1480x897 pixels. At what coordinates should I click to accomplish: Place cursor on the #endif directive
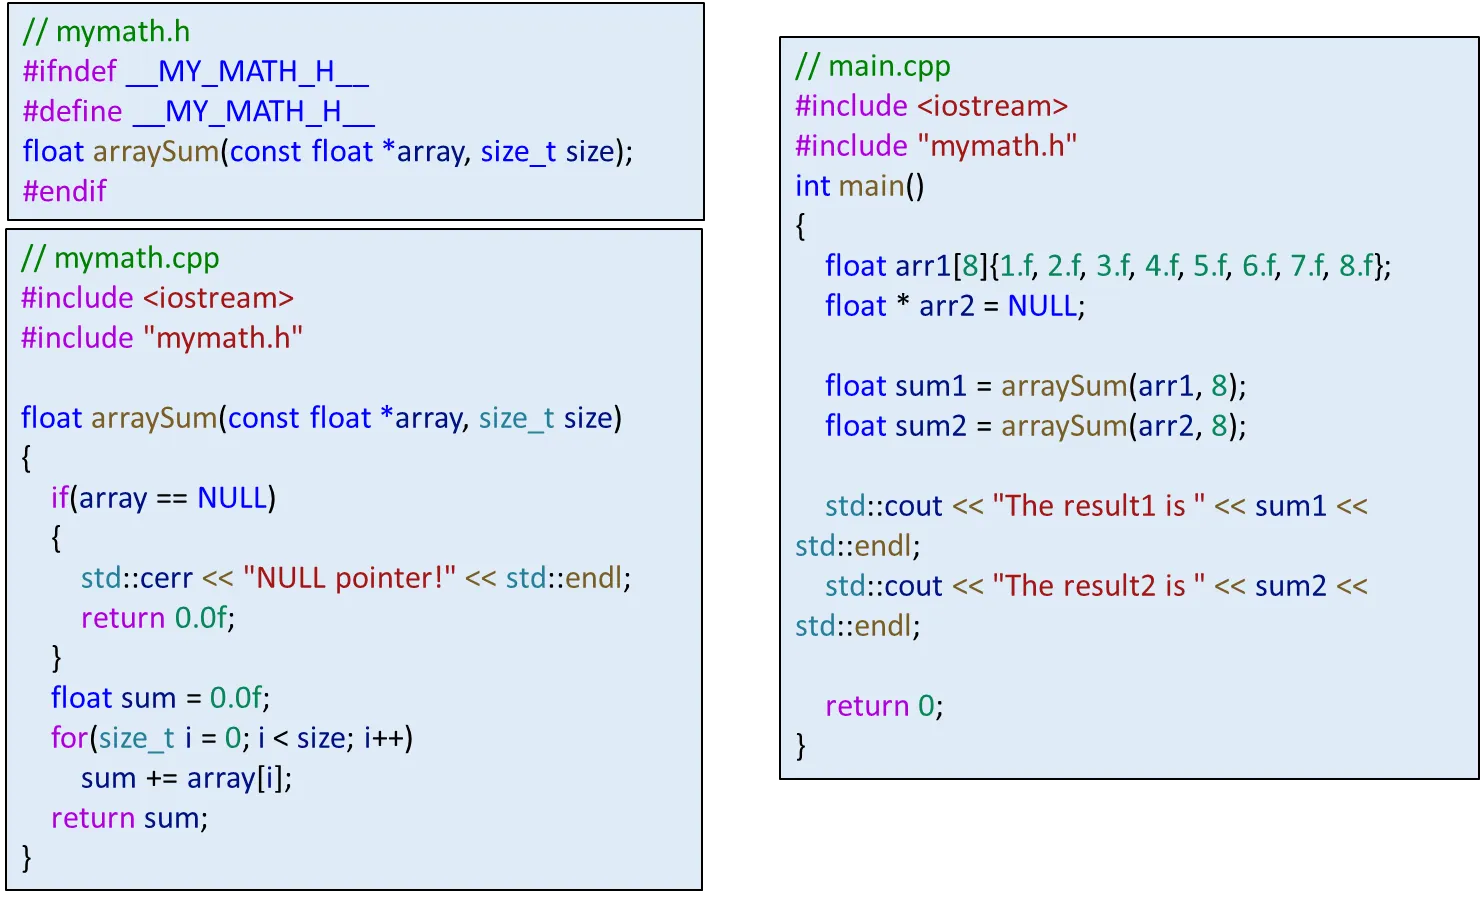point(65,191)
